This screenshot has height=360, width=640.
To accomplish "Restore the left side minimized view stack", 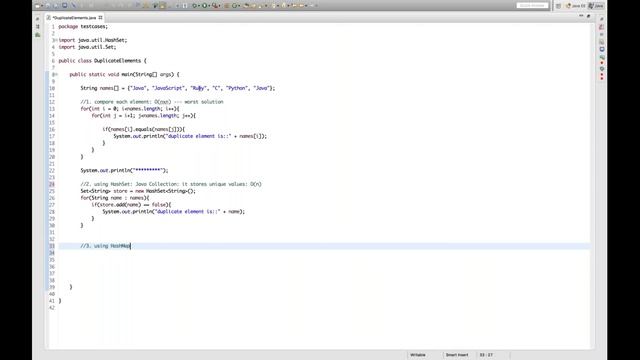I will [x=38, y=19].
